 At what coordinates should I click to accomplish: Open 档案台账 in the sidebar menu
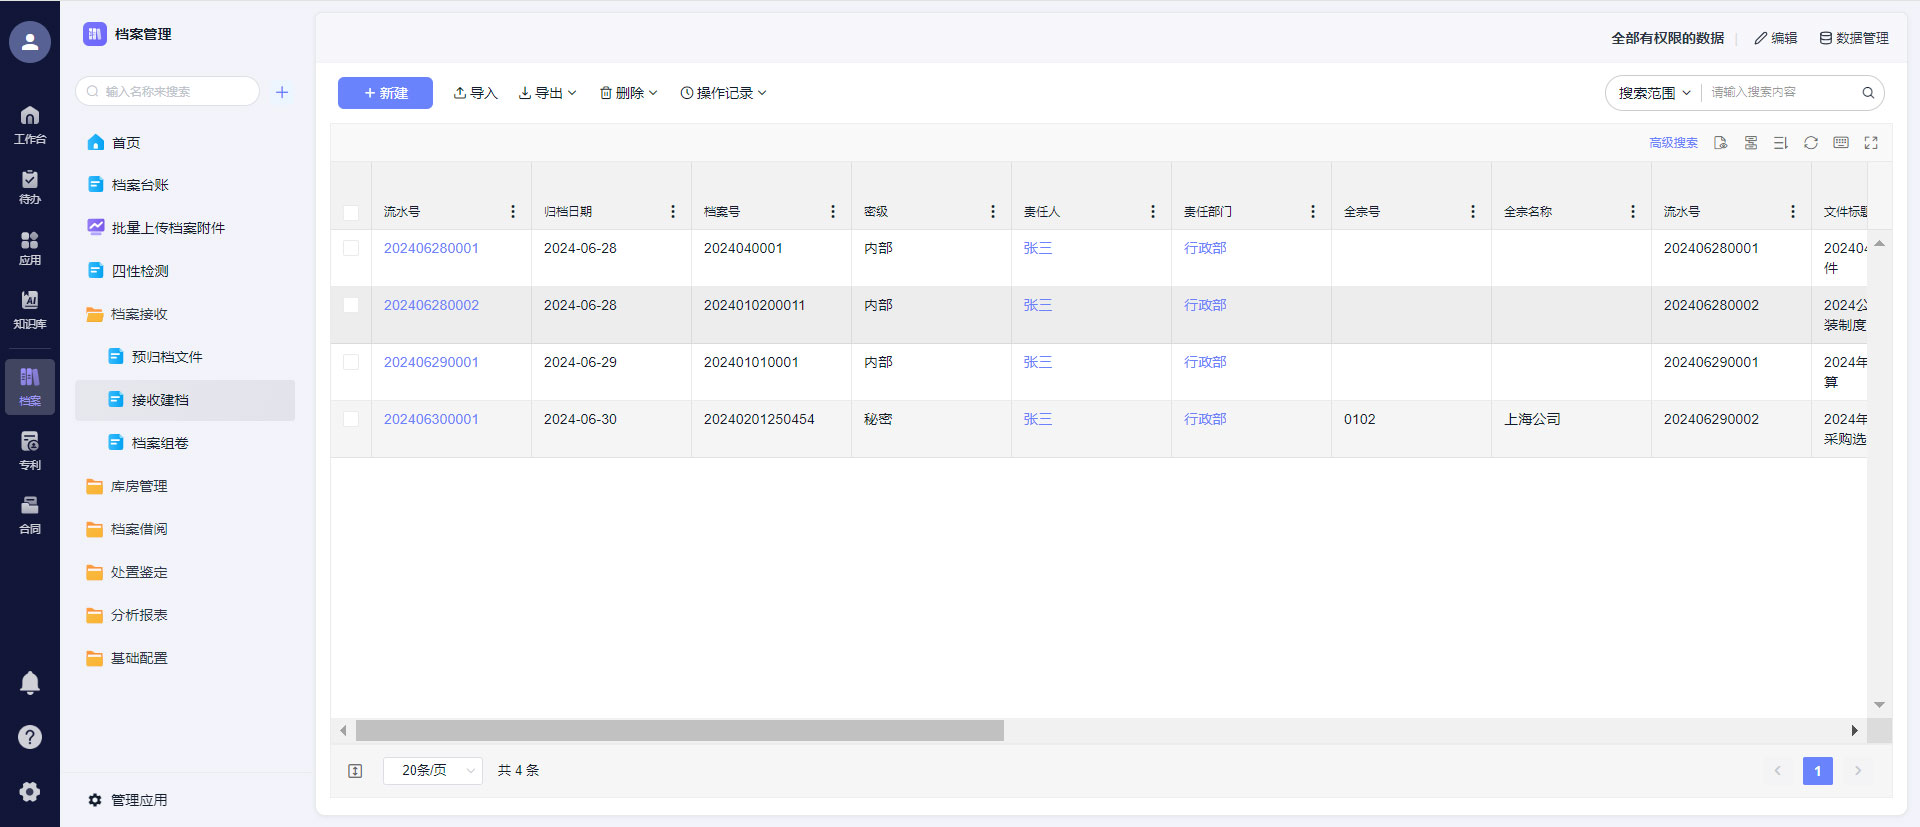click(140, 185)
